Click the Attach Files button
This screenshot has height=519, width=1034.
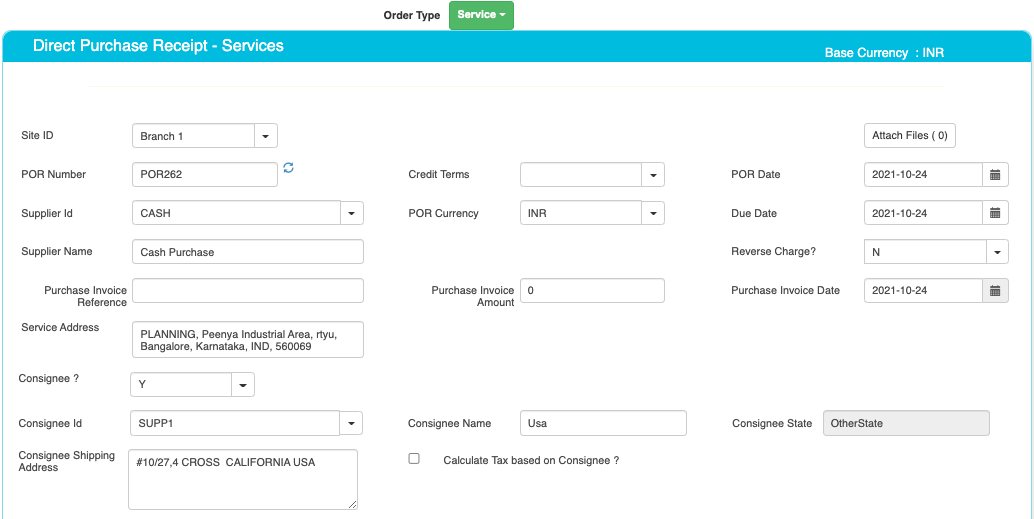point(909,136)
